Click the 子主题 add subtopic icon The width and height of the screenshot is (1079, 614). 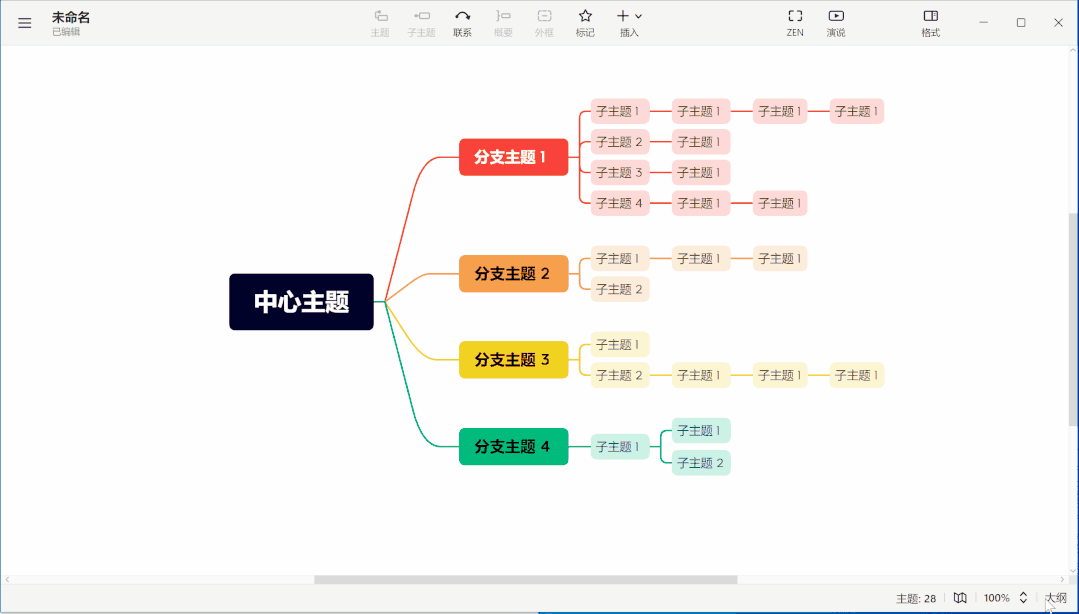pyautogui.click(x=421, y=16)
